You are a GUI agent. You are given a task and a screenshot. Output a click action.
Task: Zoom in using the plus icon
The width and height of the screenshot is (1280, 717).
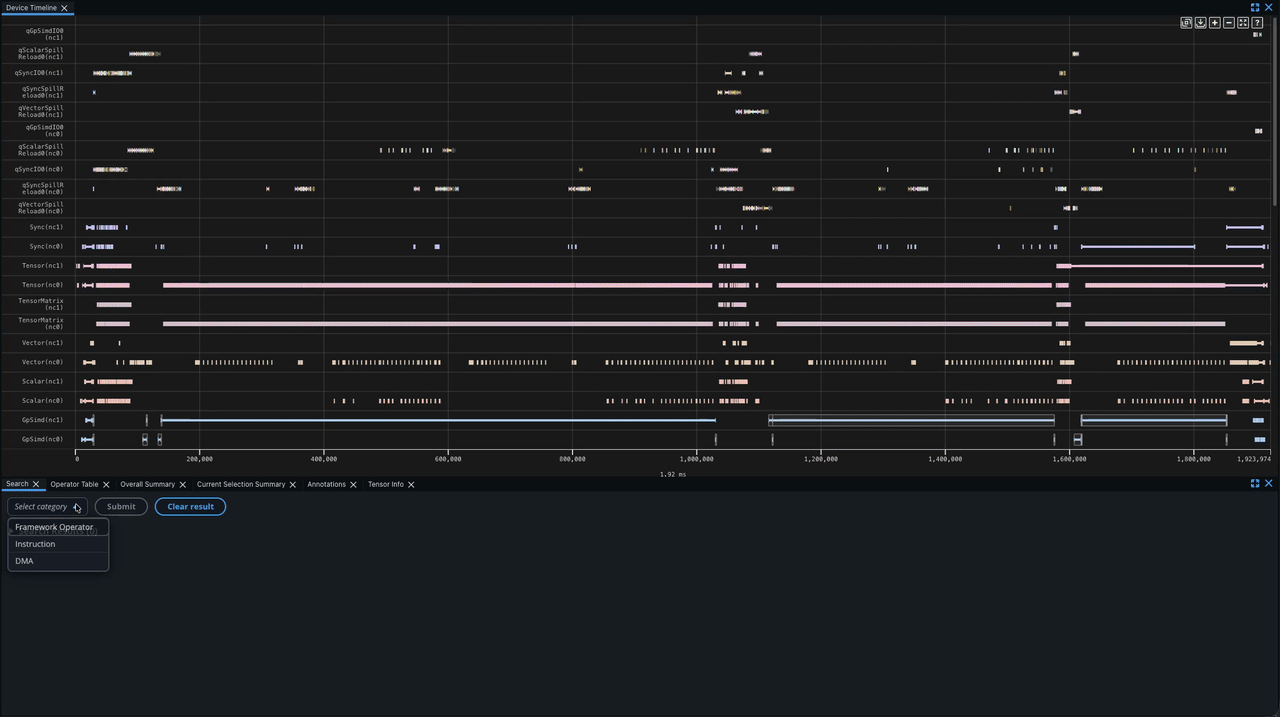(x=1215, y=23)
